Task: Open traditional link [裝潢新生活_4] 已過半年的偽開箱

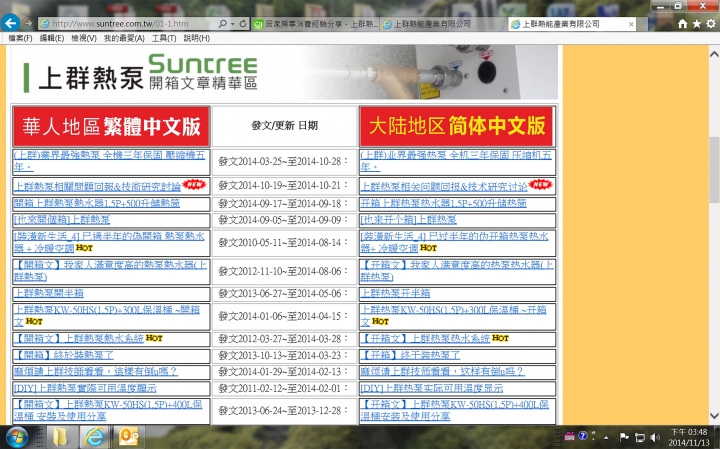Action: (109, 242)
